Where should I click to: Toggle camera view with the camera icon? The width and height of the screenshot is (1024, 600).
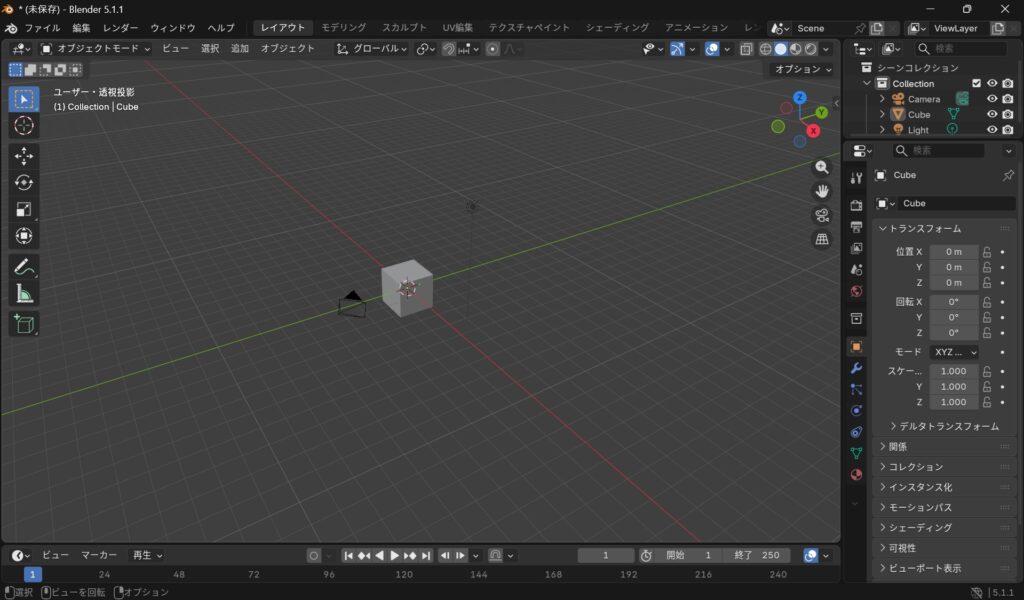point(822,215)
